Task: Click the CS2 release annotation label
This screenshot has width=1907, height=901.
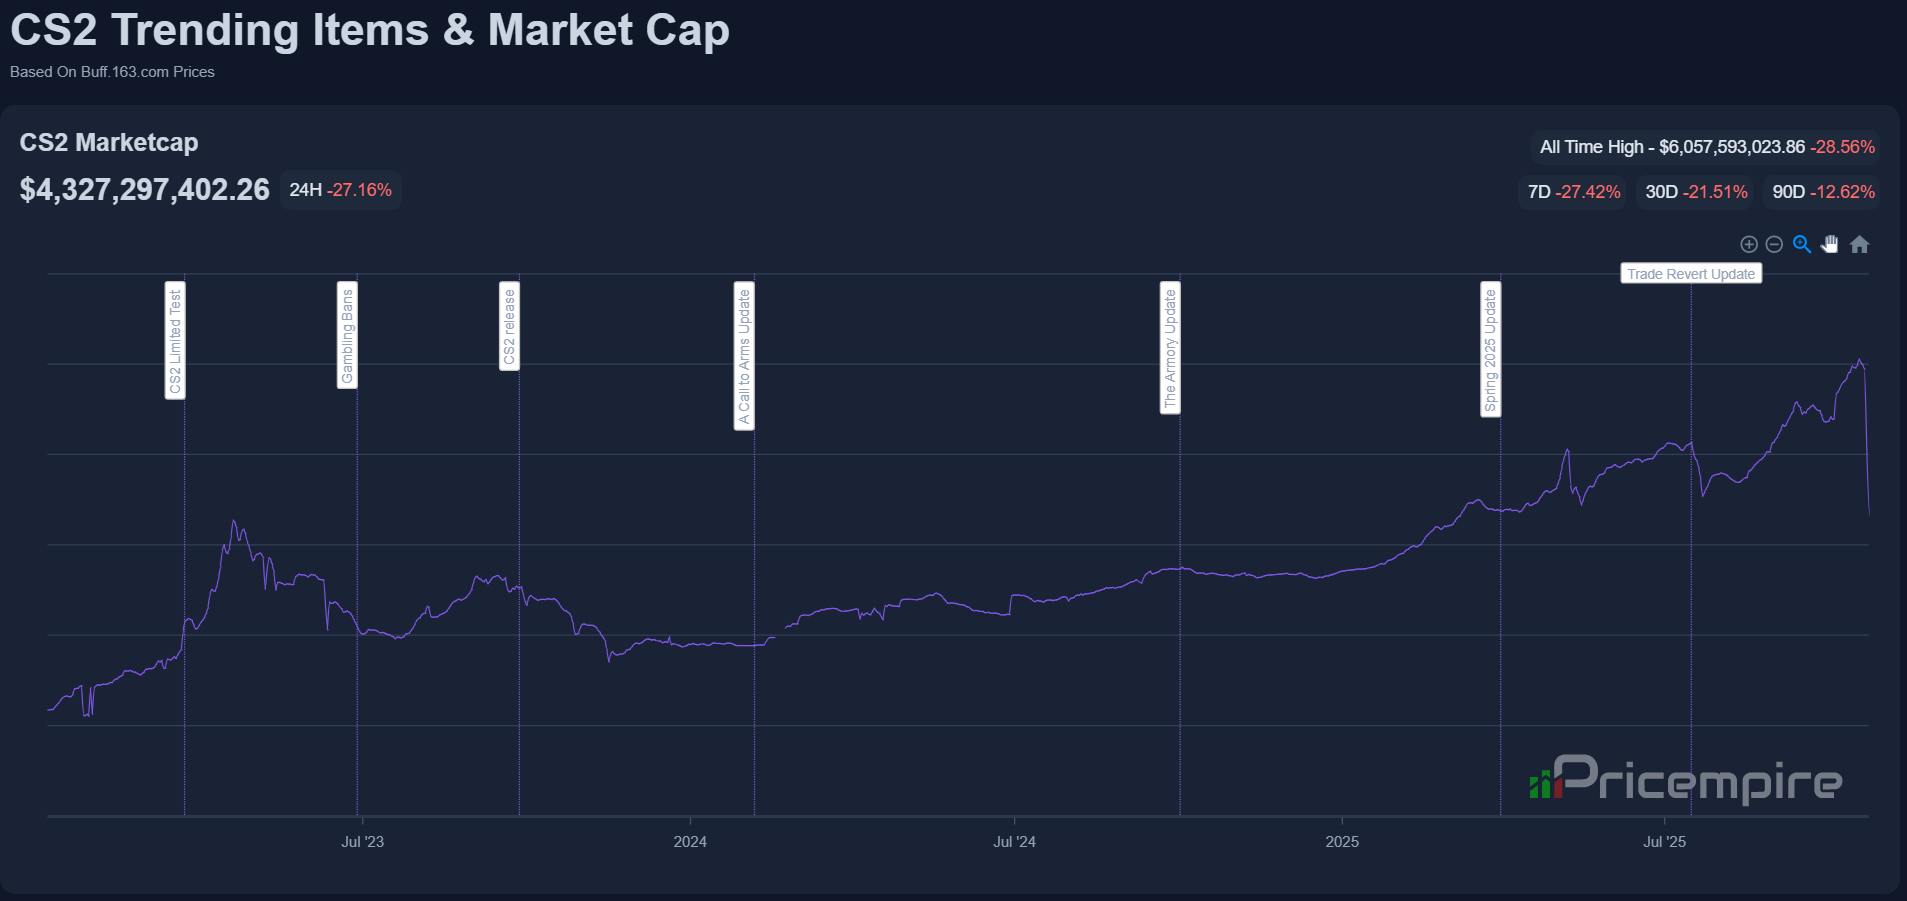Action: click(509, 326)
